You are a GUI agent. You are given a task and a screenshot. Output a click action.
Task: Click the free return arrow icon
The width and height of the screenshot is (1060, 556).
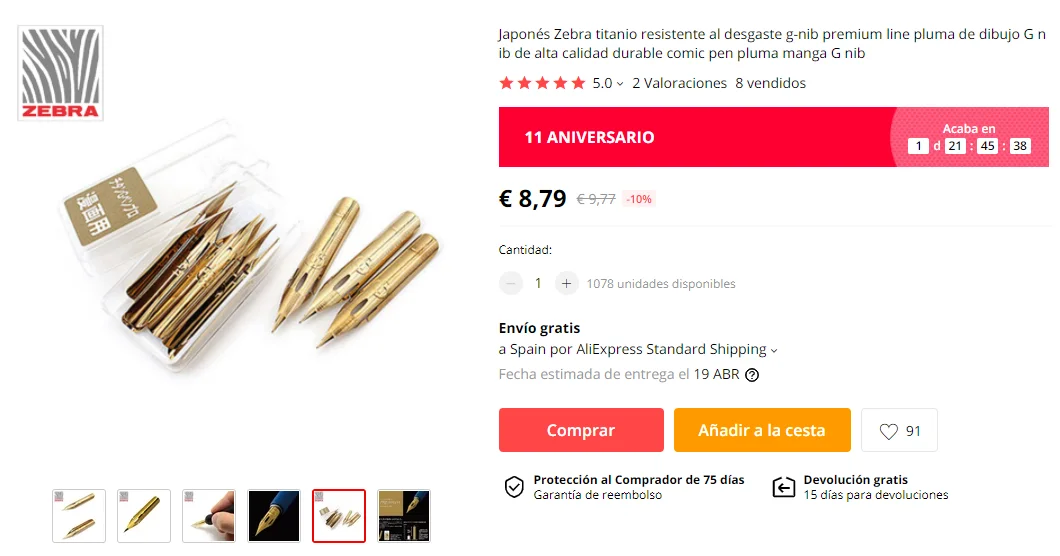784,487
